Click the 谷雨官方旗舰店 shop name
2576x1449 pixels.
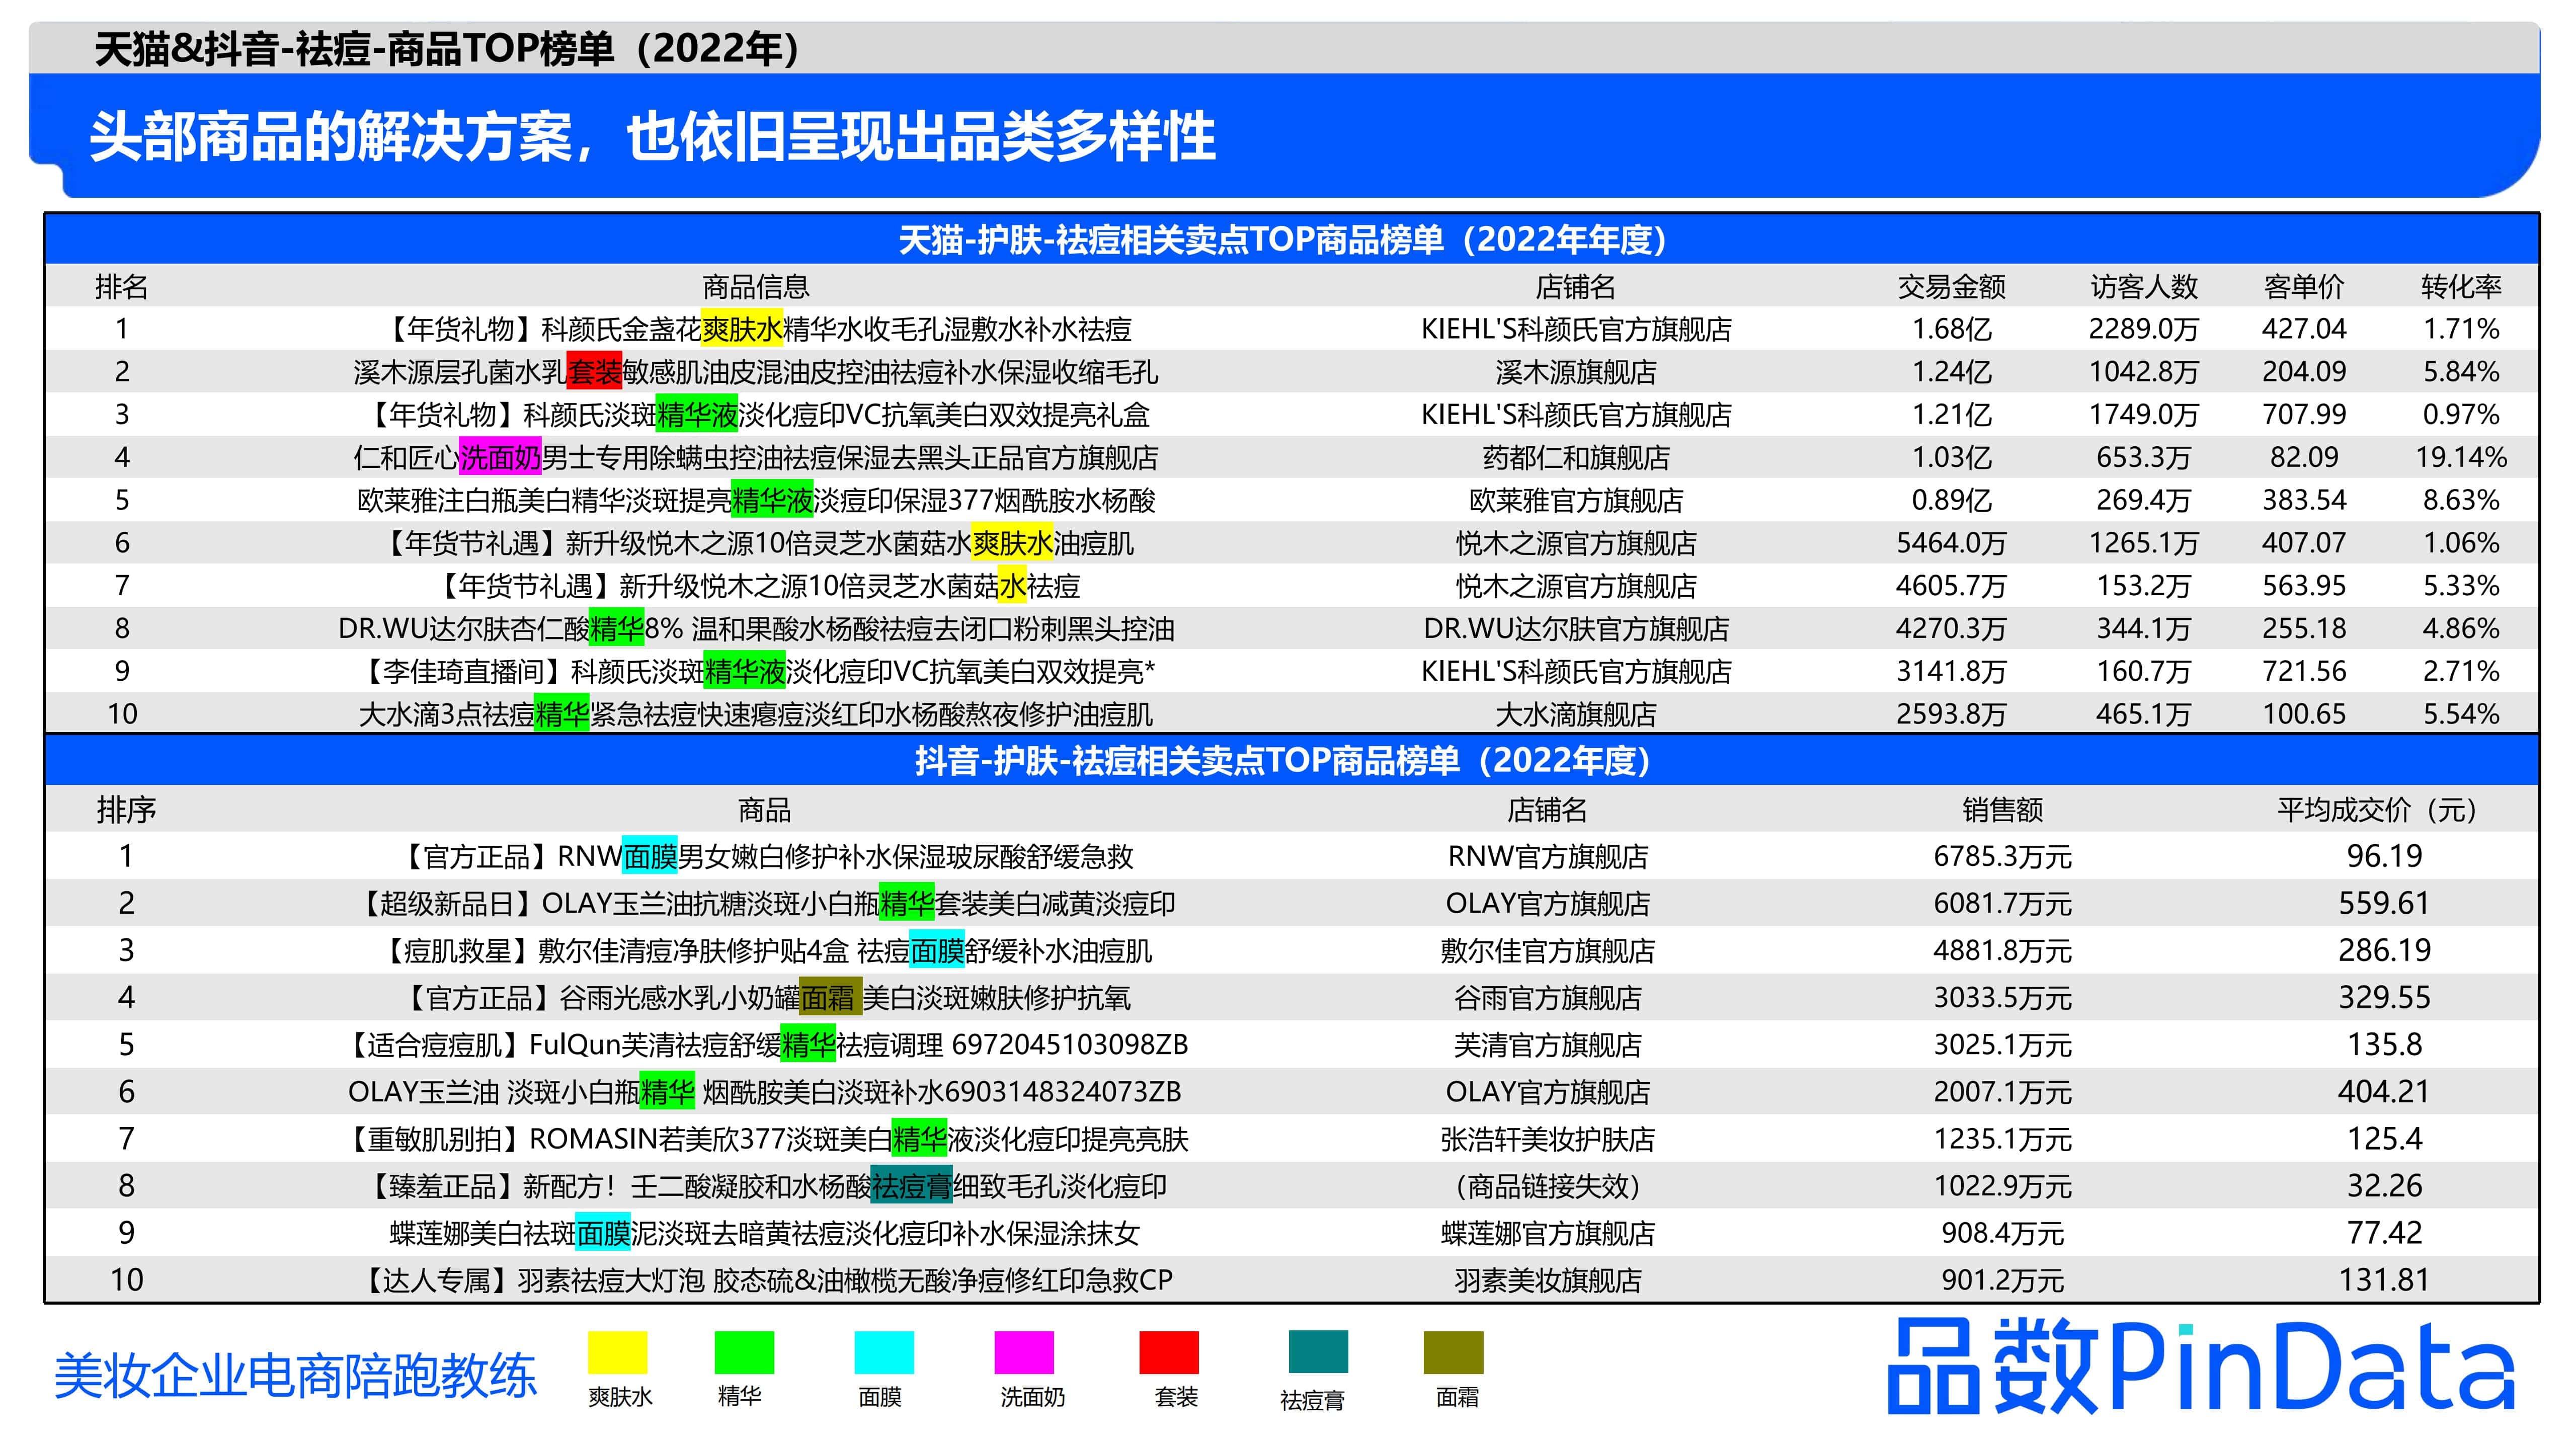click(1548, 997)
